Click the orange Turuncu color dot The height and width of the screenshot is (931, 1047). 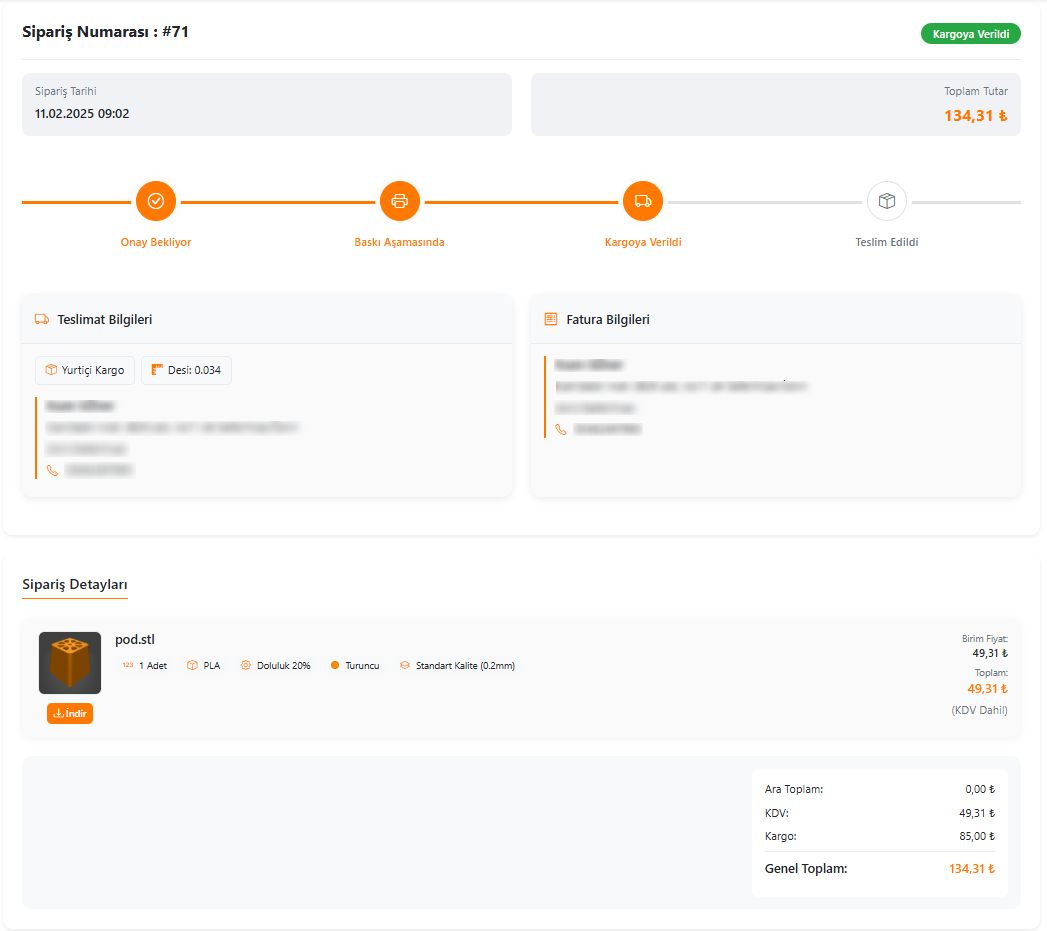click(x=335, y=666)
